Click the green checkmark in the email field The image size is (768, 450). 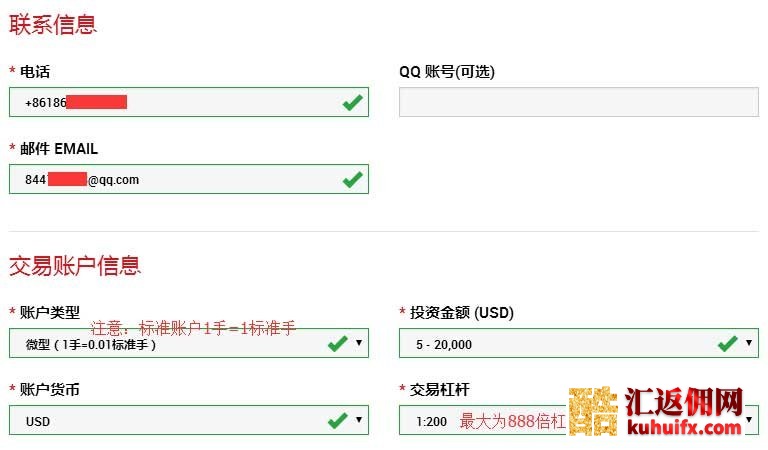(352, 179)
